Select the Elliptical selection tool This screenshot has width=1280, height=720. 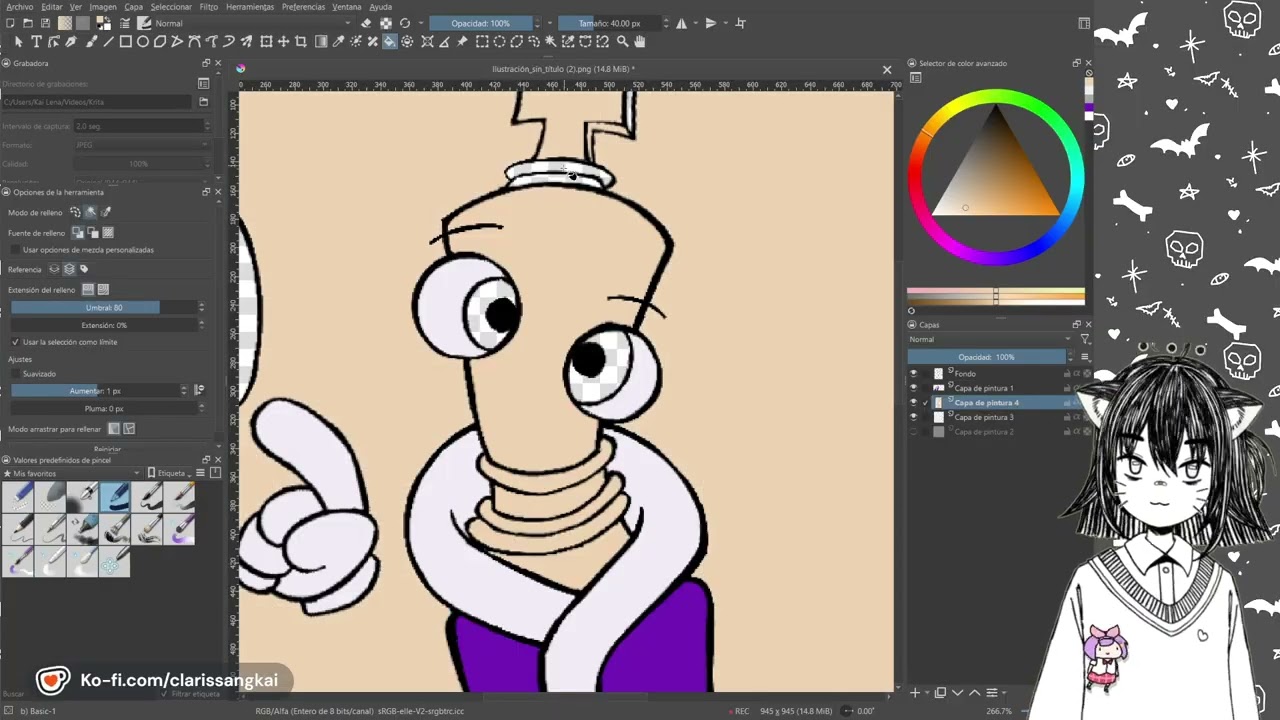click(x=500, y=42)
